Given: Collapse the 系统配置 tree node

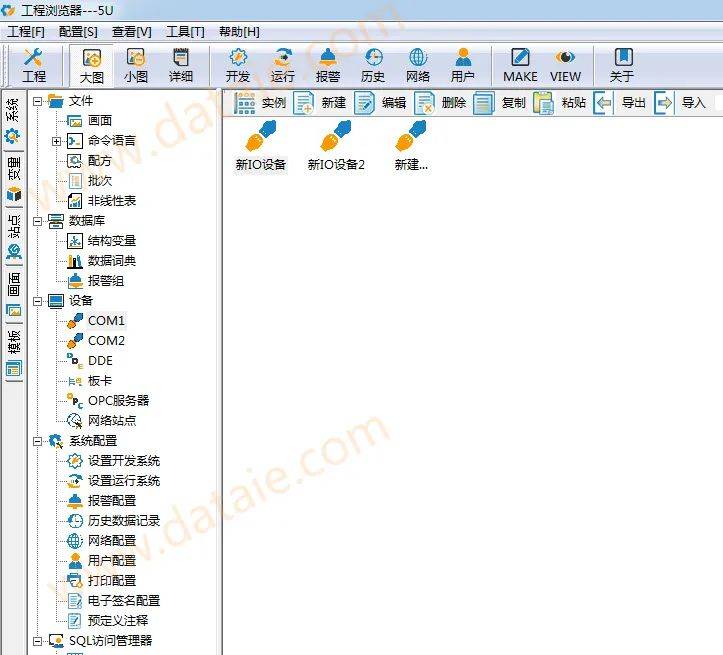Looking at the screenshot, I should (37, 441).
